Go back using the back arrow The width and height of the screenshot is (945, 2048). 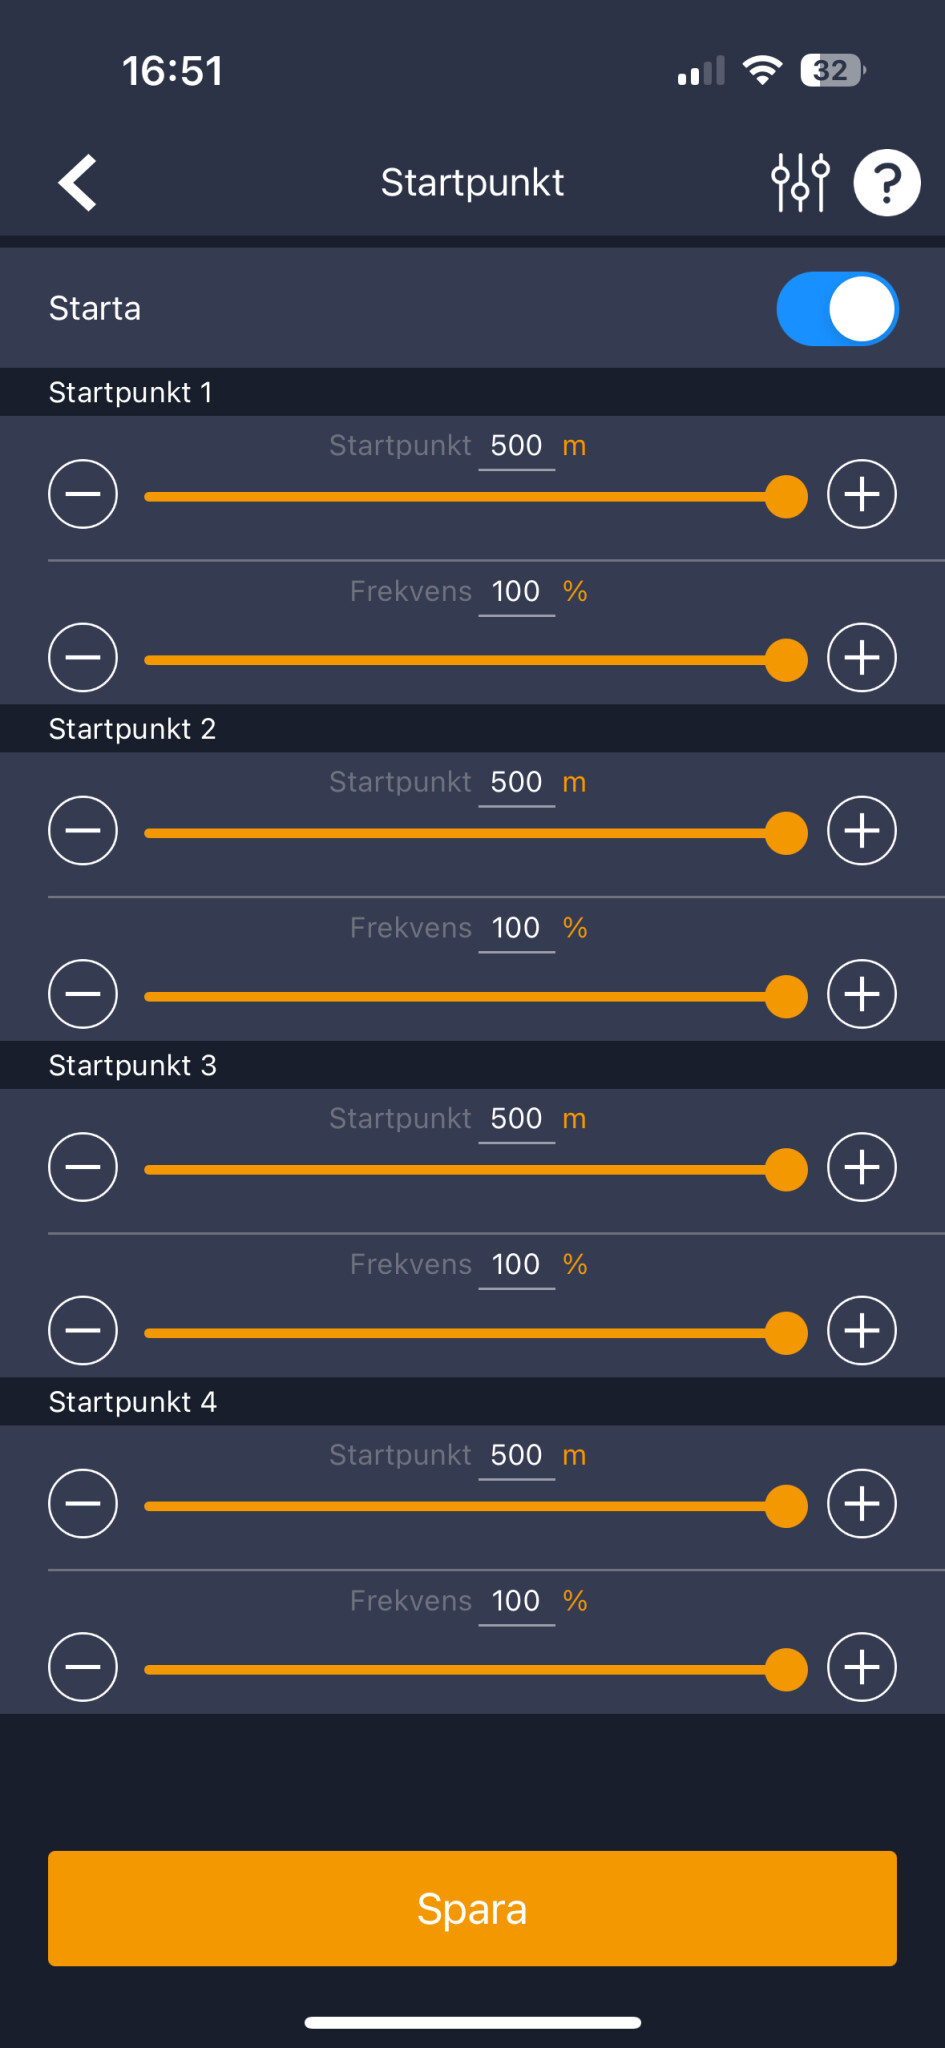tap(78, 183)
